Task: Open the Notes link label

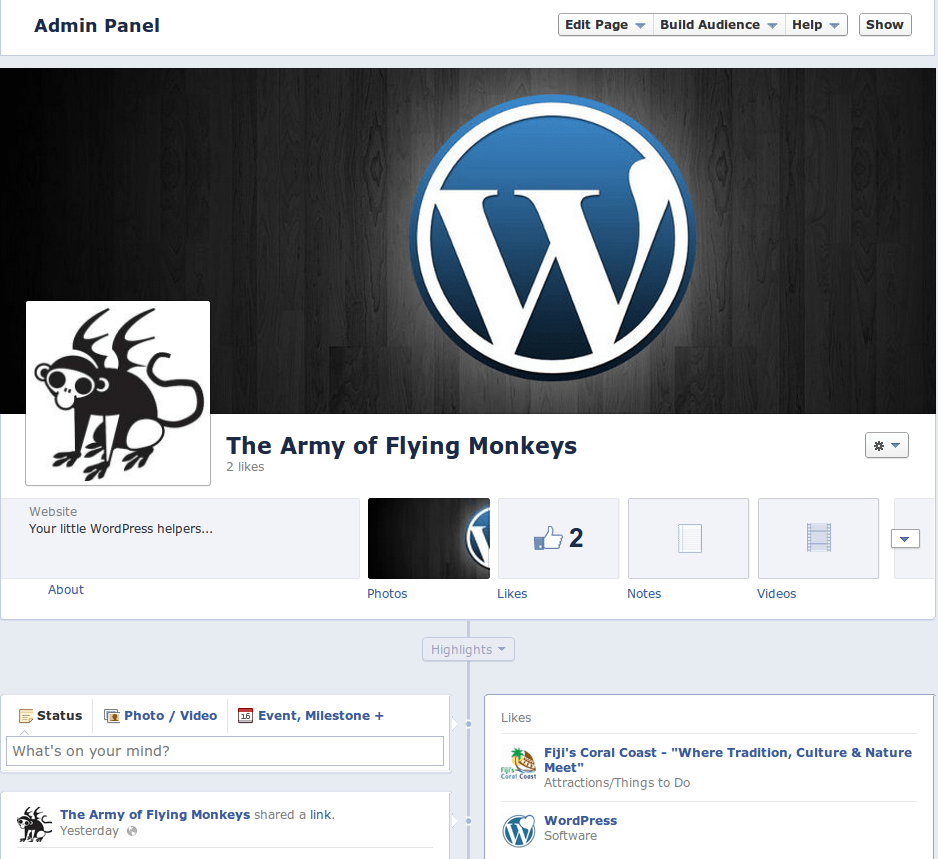Action: click(644, 593)
